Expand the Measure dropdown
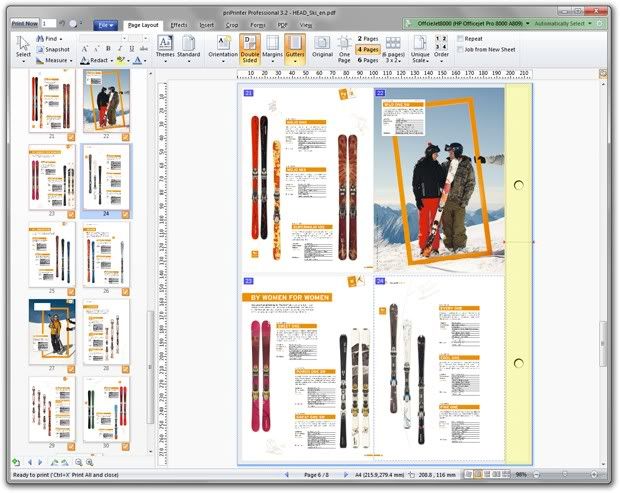The image size is (620, 493). [71, 60]
